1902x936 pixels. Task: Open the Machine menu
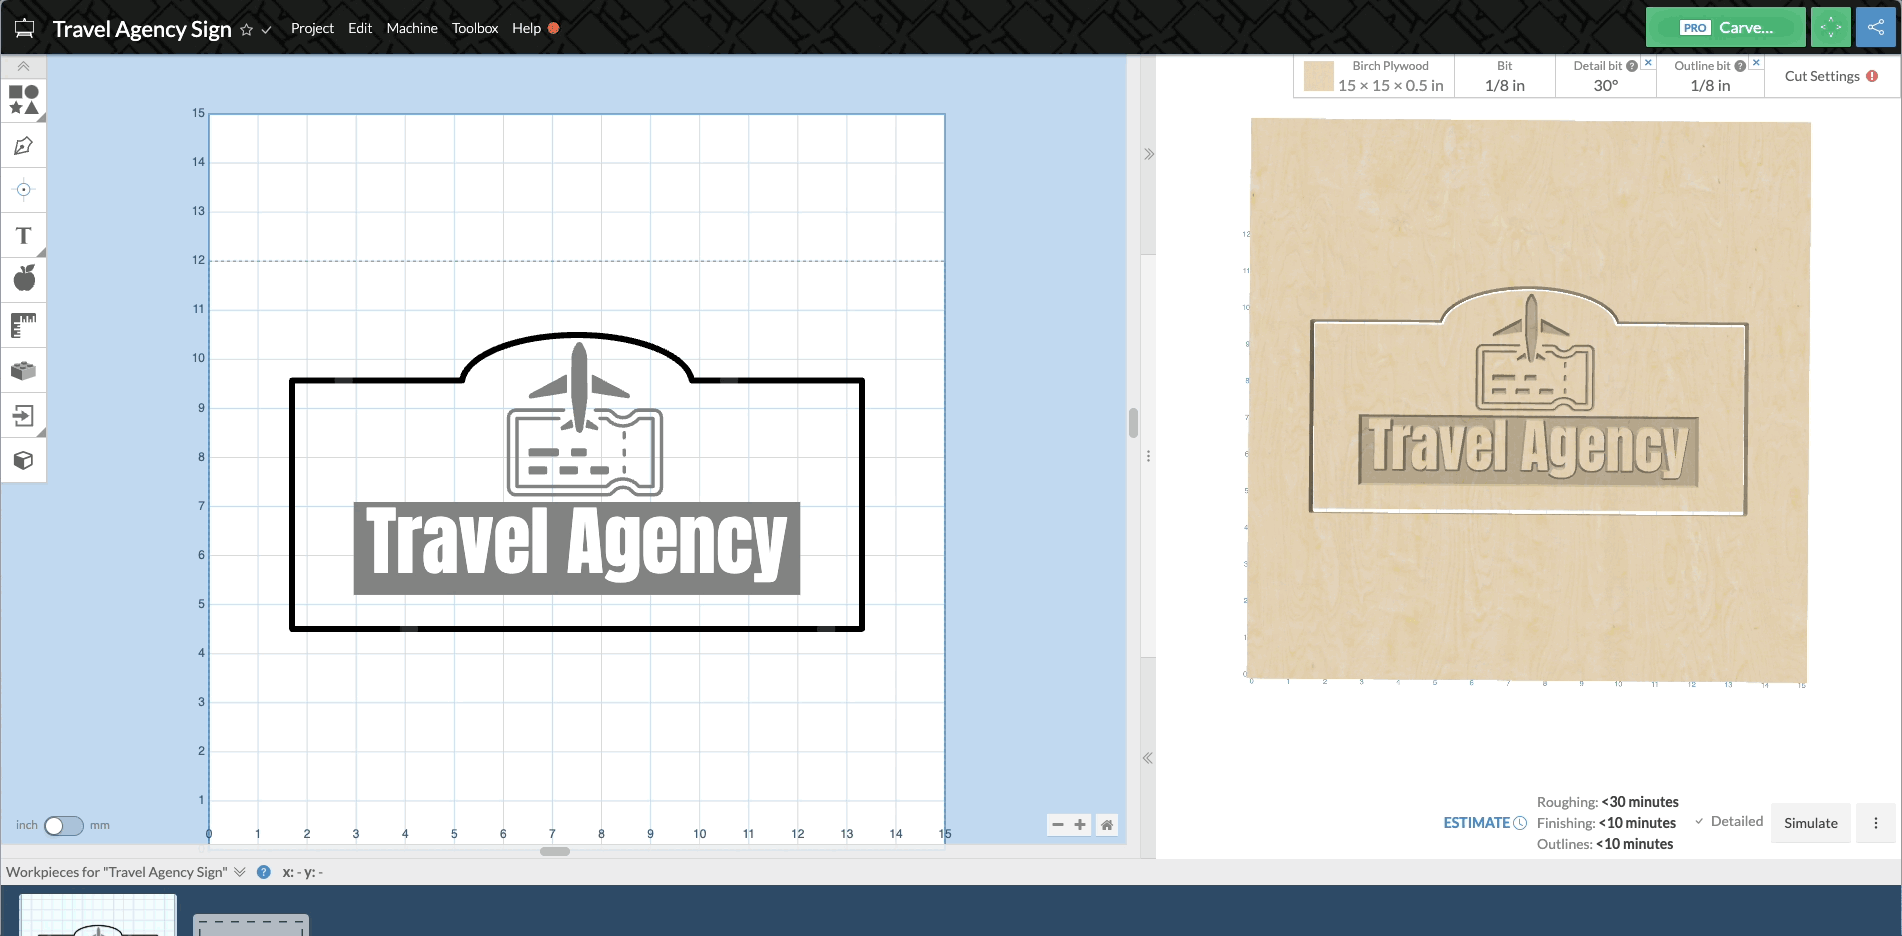coord(412,28)
